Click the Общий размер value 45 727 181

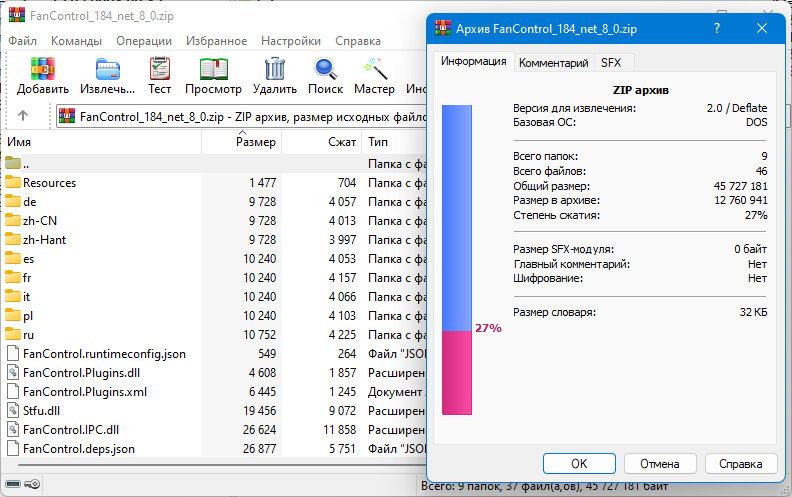click(x=740, y=186)
